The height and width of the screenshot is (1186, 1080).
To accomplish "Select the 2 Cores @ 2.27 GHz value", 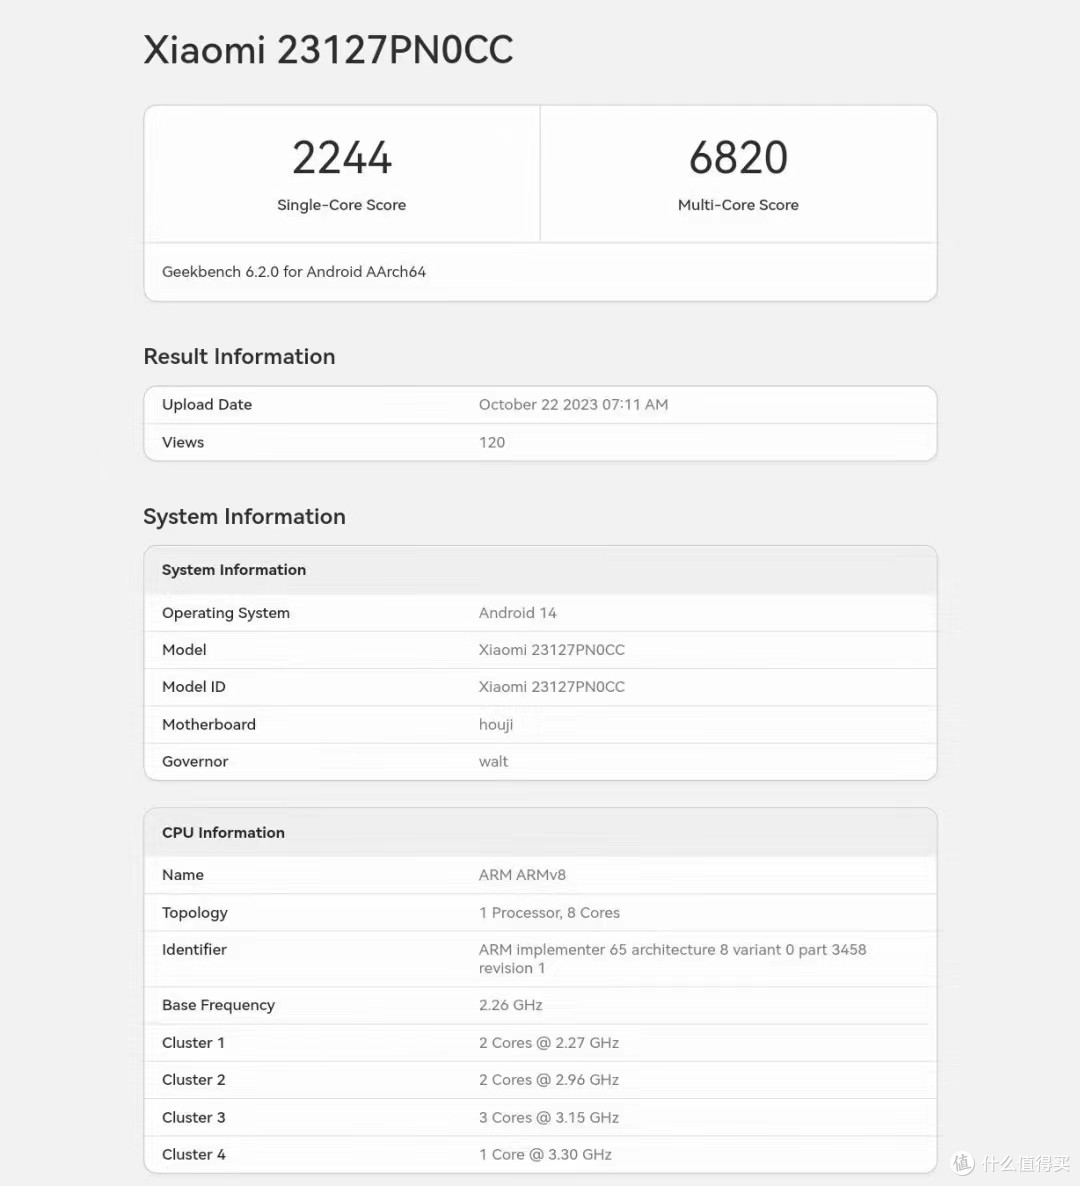I will point(548,1043).
